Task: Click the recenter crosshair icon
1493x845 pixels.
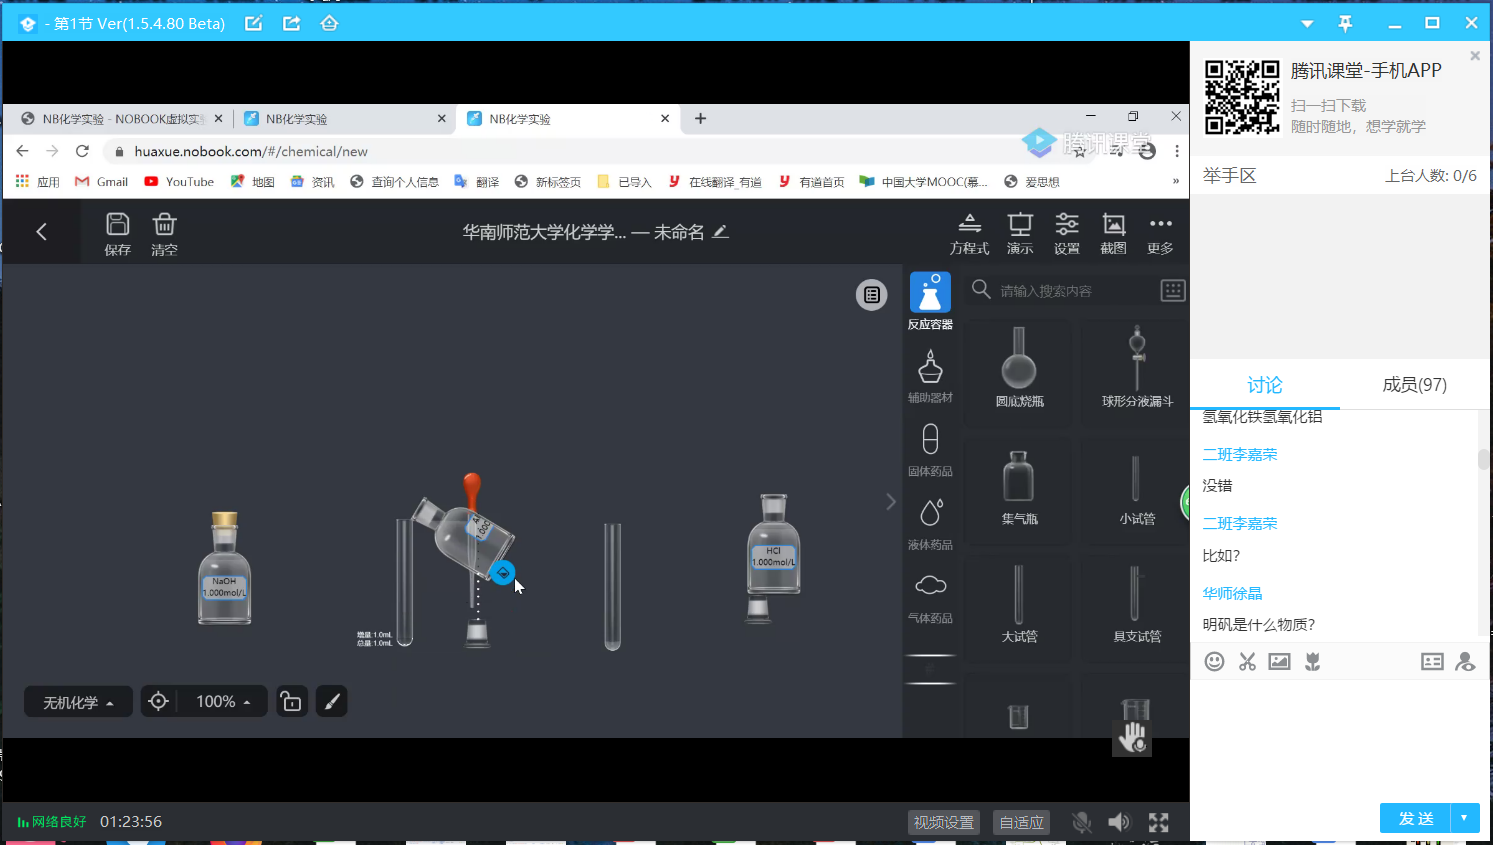Action: coord(158,702)
